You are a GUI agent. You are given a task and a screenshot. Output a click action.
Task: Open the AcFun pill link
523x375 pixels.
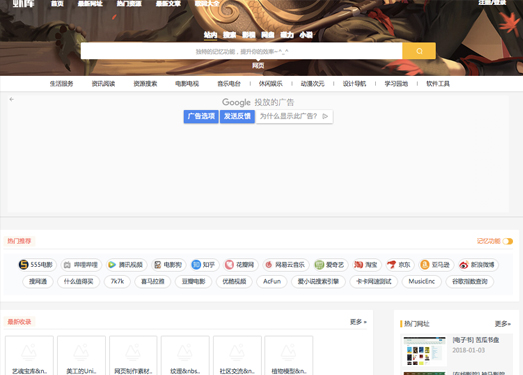[272, 281]
